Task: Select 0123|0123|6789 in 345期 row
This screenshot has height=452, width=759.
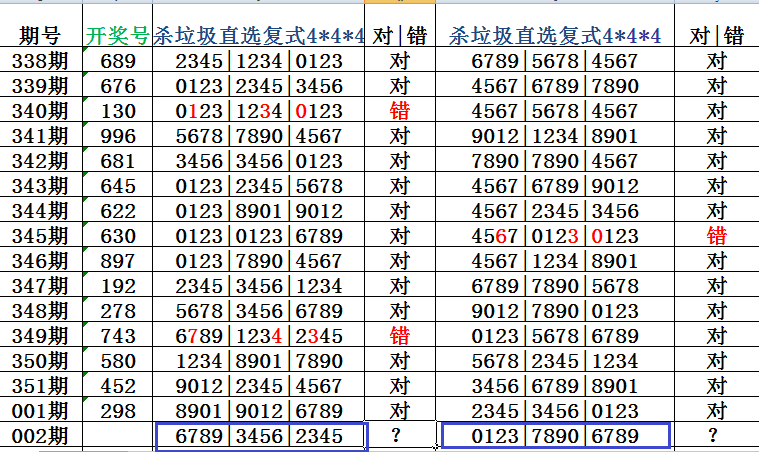Action: click(258, 235)
